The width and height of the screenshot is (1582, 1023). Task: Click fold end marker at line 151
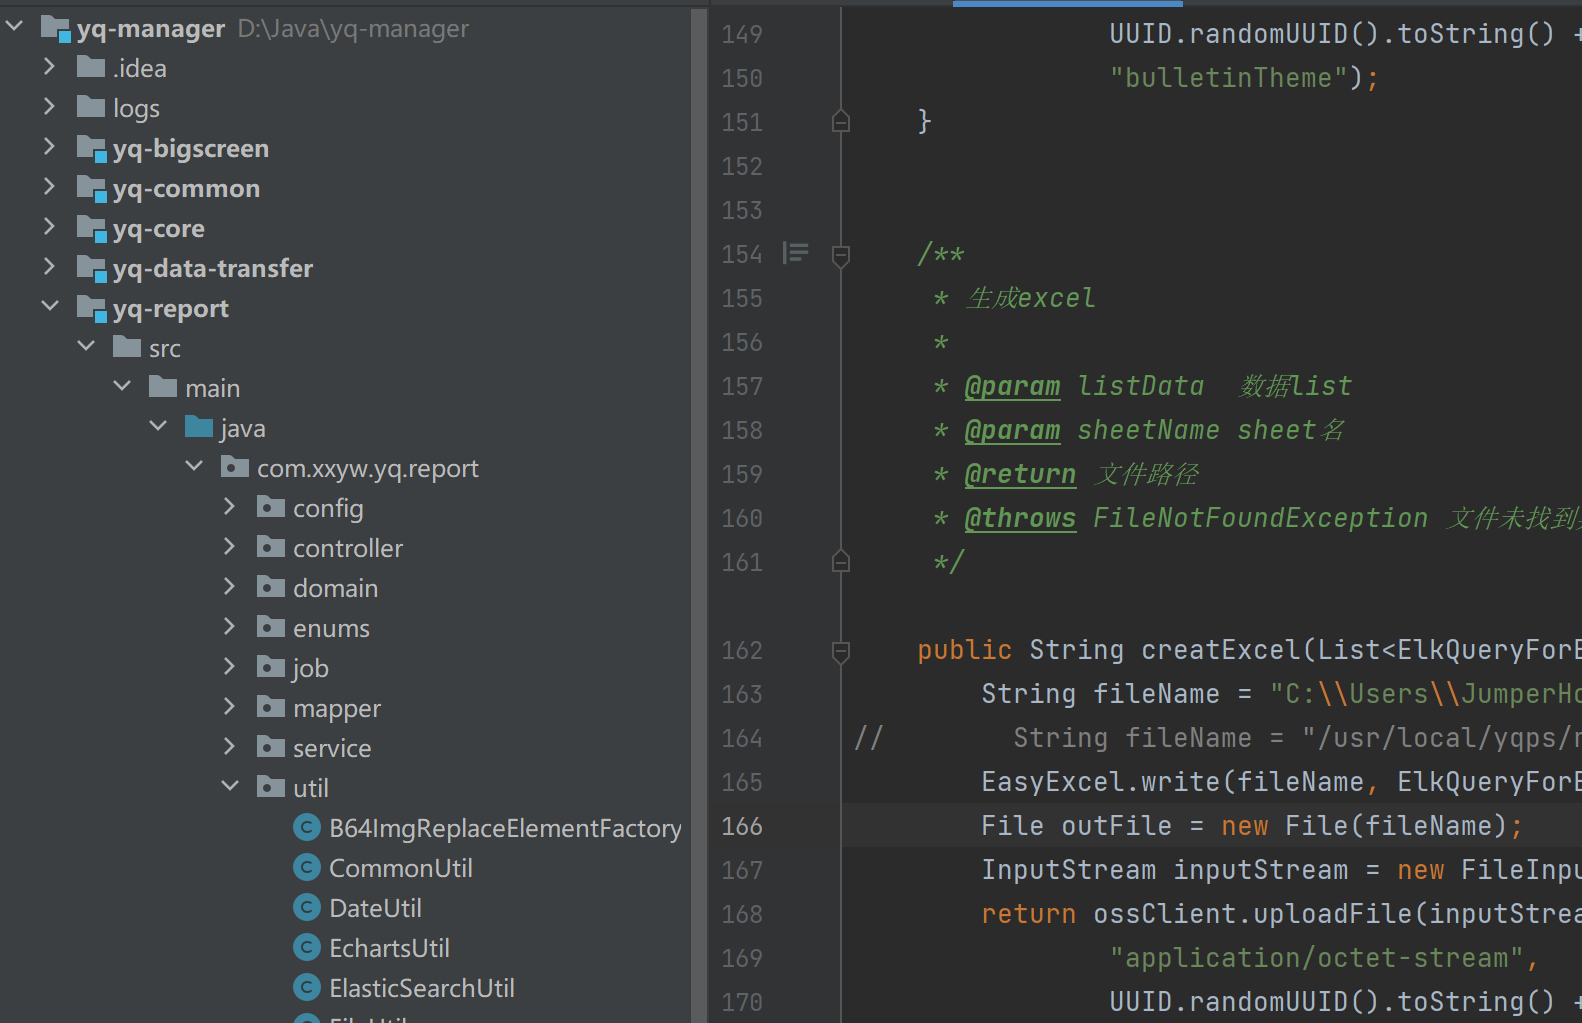point(841,121)
